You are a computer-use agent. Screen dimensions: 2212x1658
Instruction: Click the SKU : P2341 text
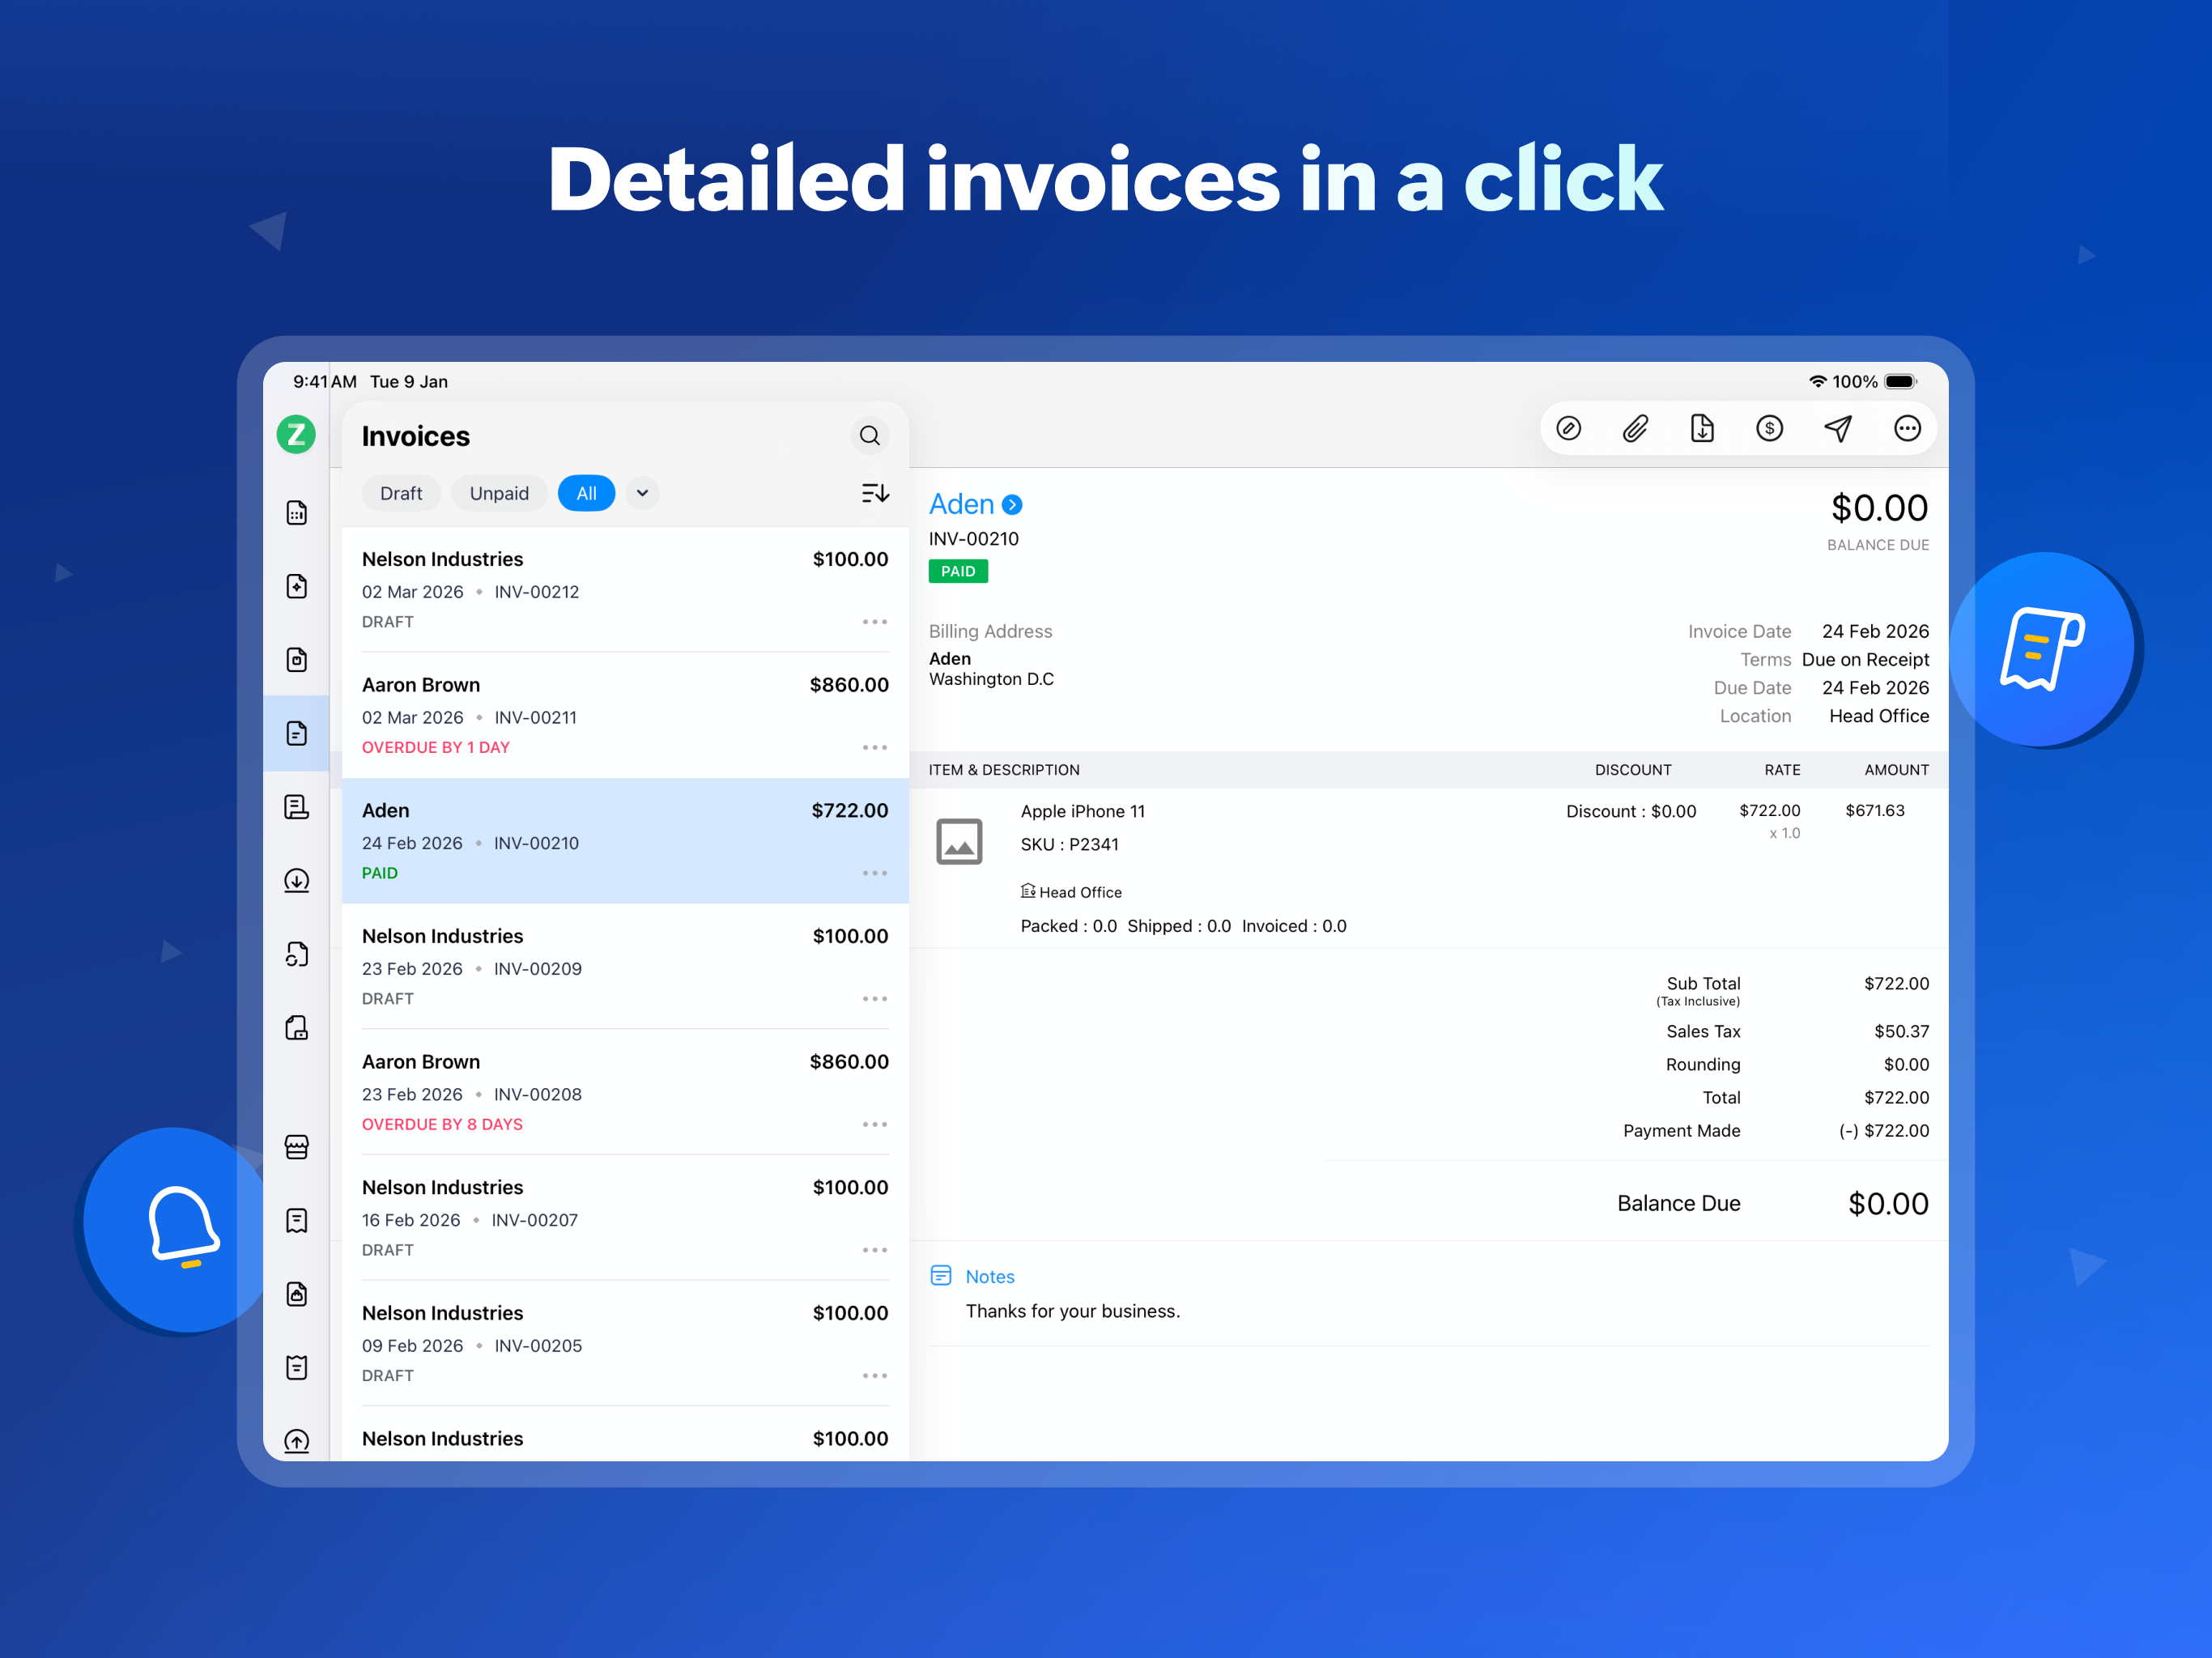pyautogui.click(x=1069, y=844)
